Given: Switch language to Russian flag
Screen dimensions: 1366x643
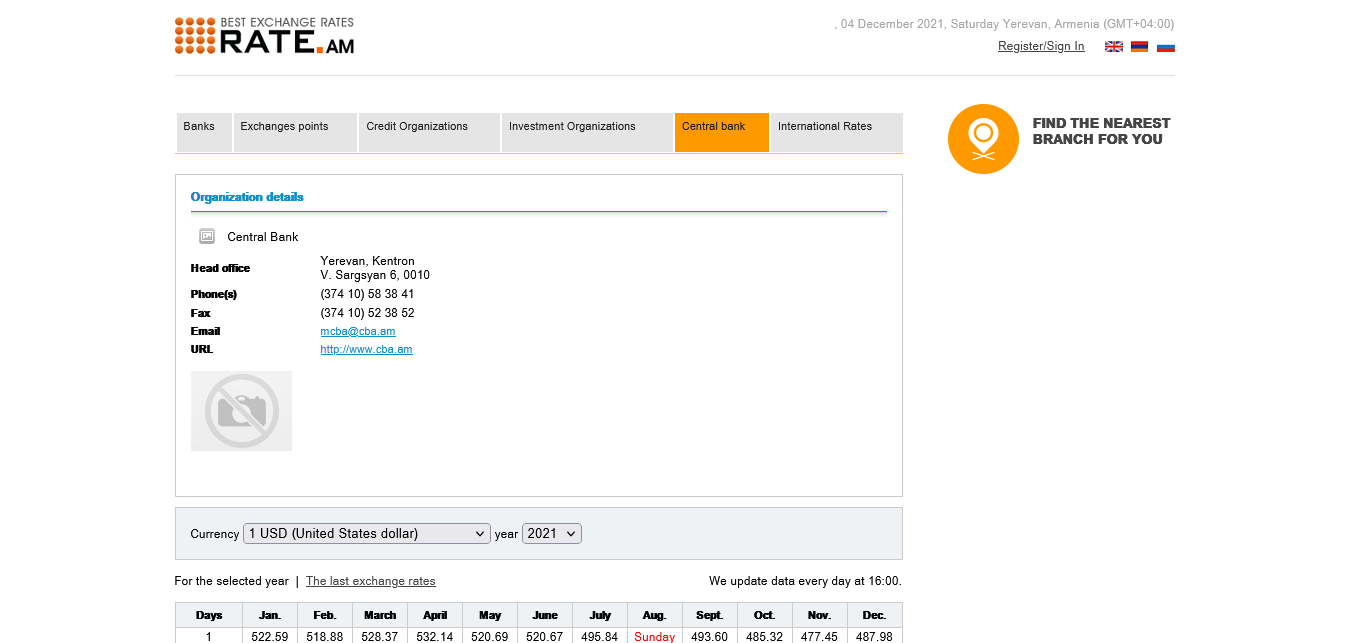Looking at the screenshot, I should point(1165,47).
